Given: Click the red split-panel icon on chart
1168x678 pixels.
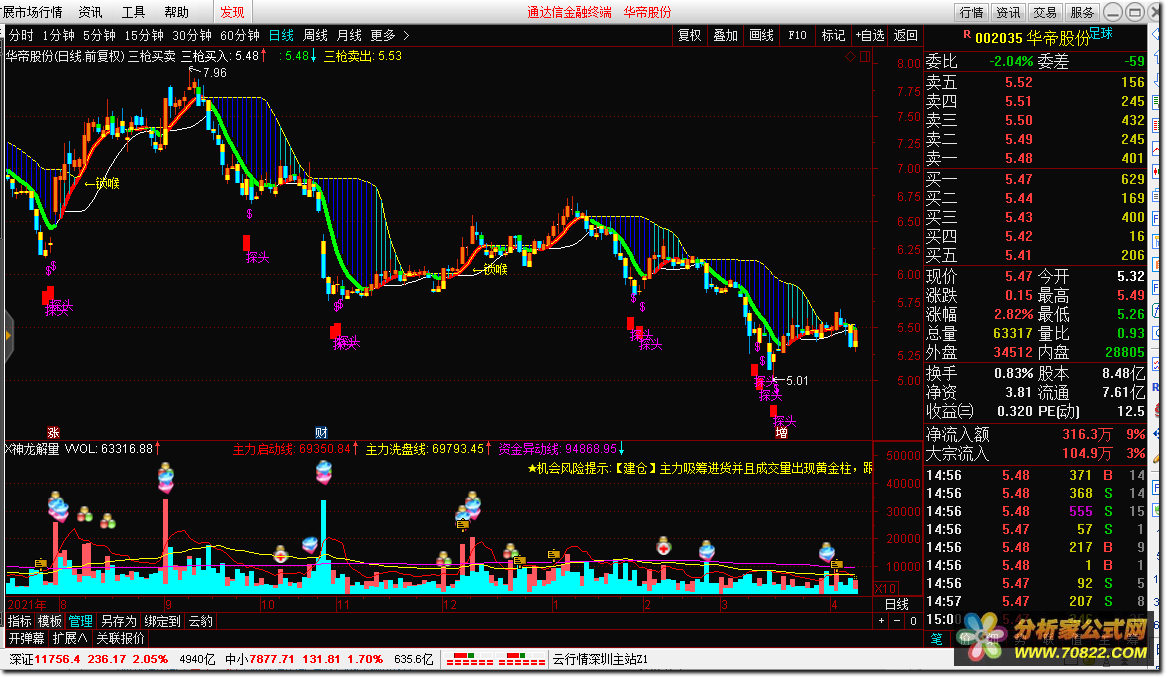Looking at the screenshot, I should [865, 57].
